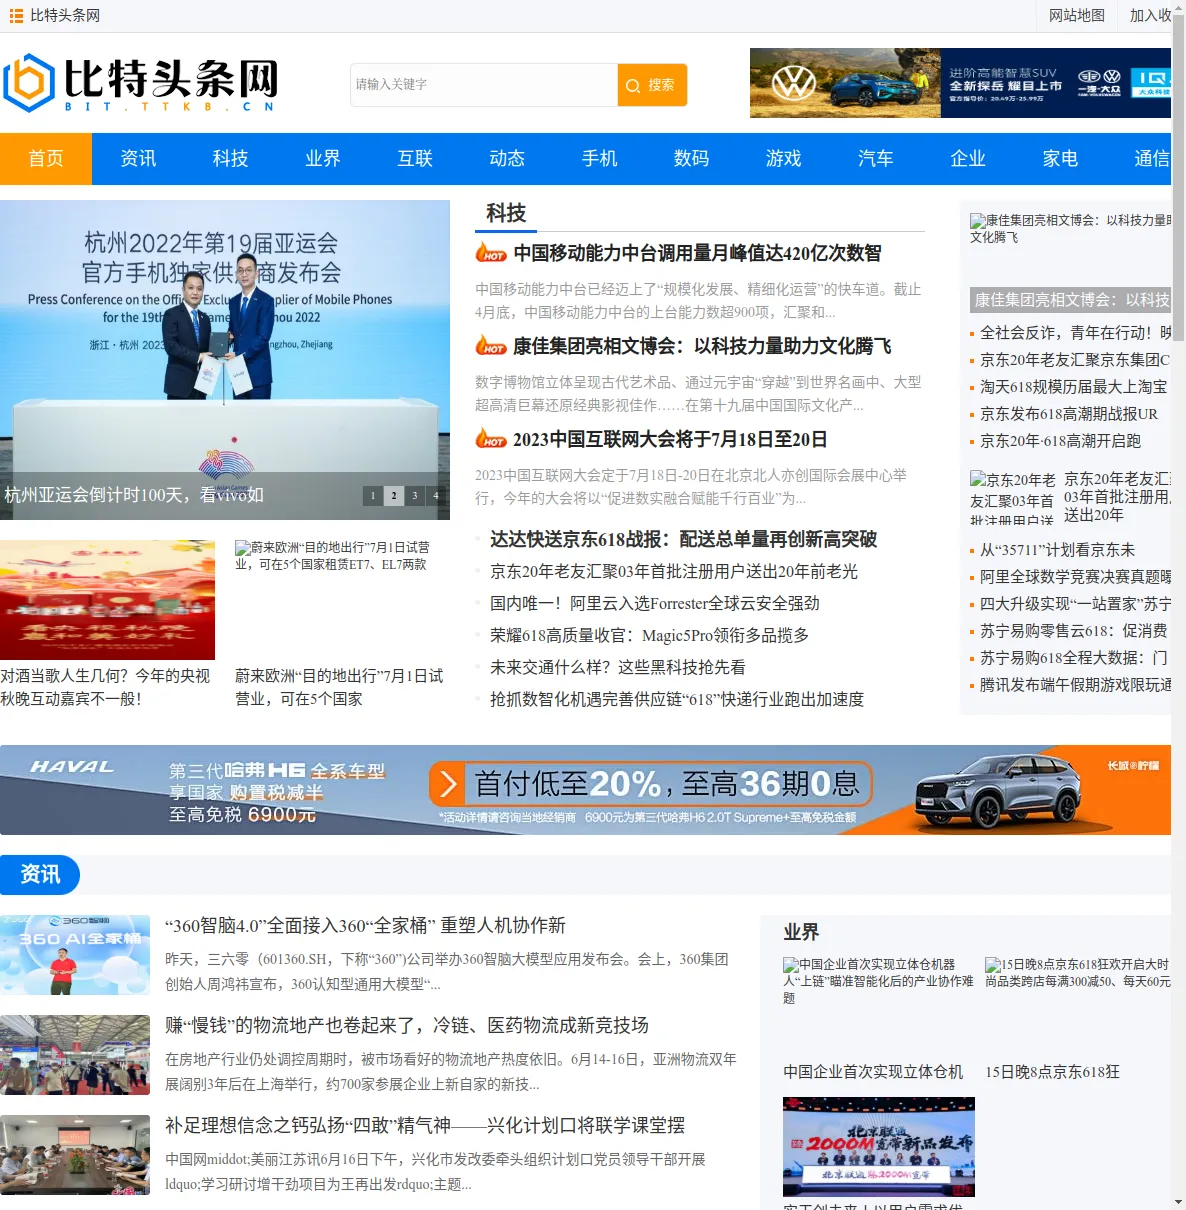Click the orange 搜索 button
This screenshot has height=1210, width=1186.
click(x=652, y=85)
